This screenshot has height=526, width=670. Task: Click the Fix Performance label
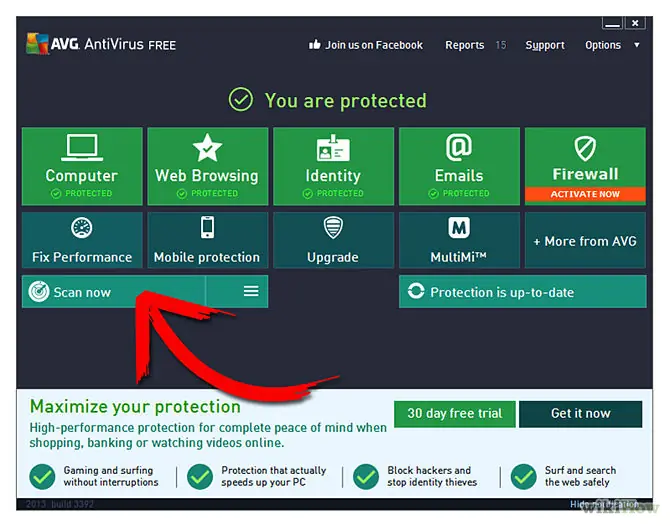click(82, 257)
